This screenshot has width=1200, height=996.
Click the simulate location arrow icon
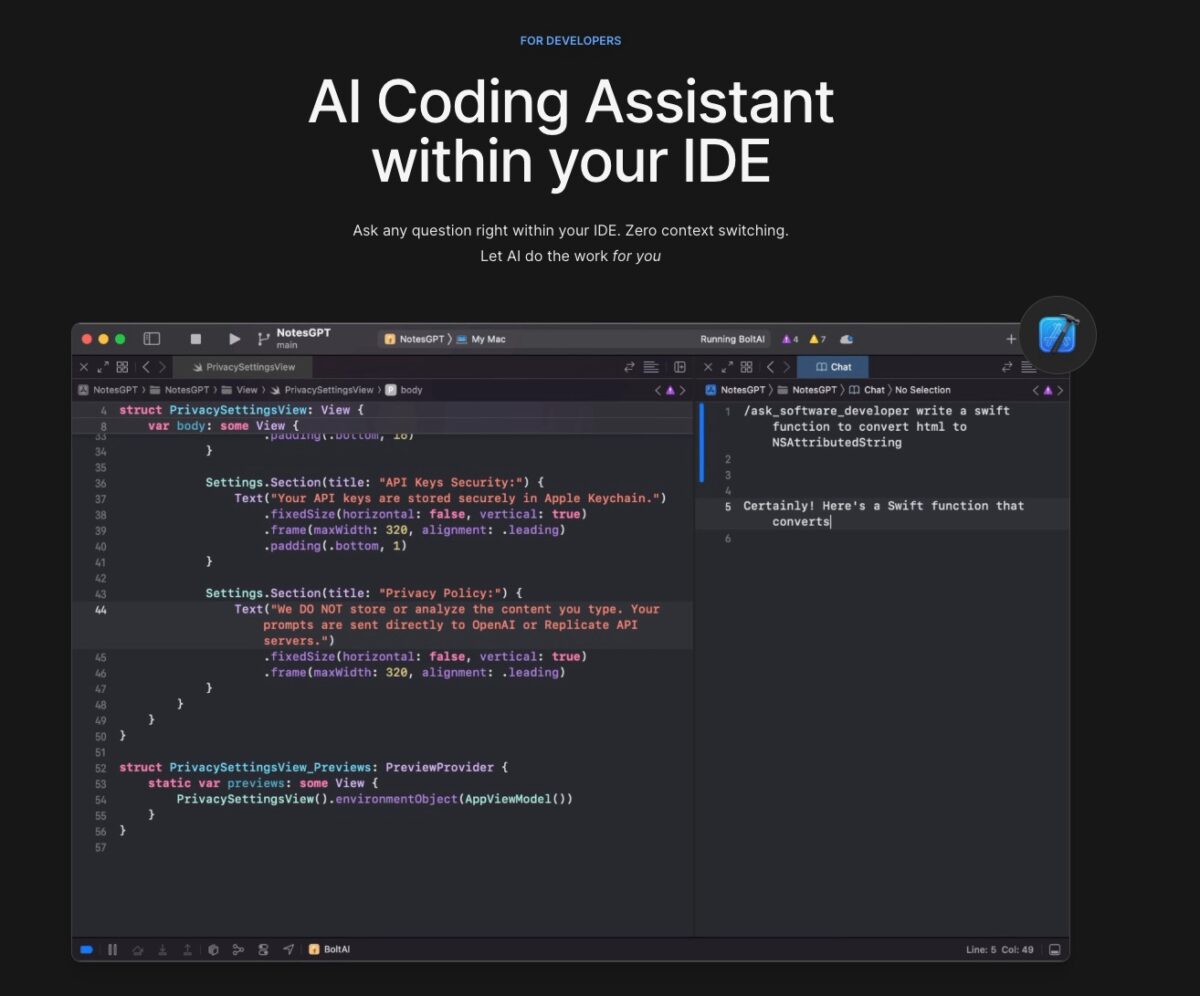289,949
